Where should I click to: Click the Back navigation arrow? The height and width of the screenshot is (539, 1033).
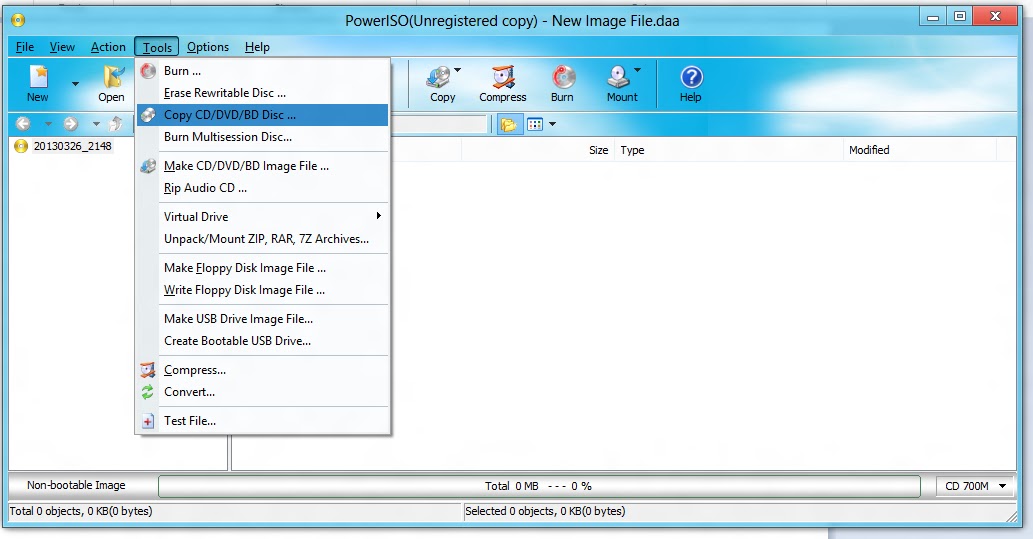click(x=23, y=124)
